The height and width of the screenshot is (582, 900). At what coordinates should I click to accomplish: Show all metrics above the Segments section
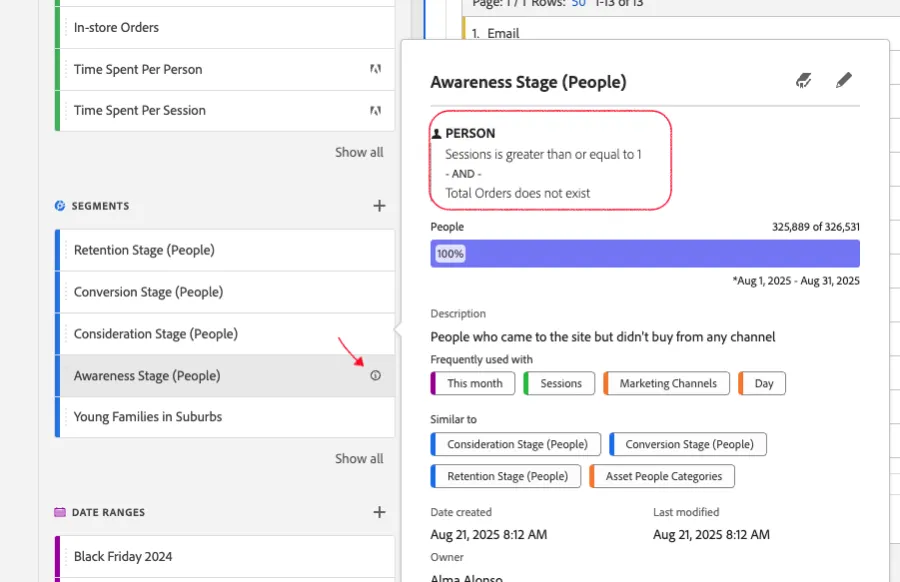359,152
